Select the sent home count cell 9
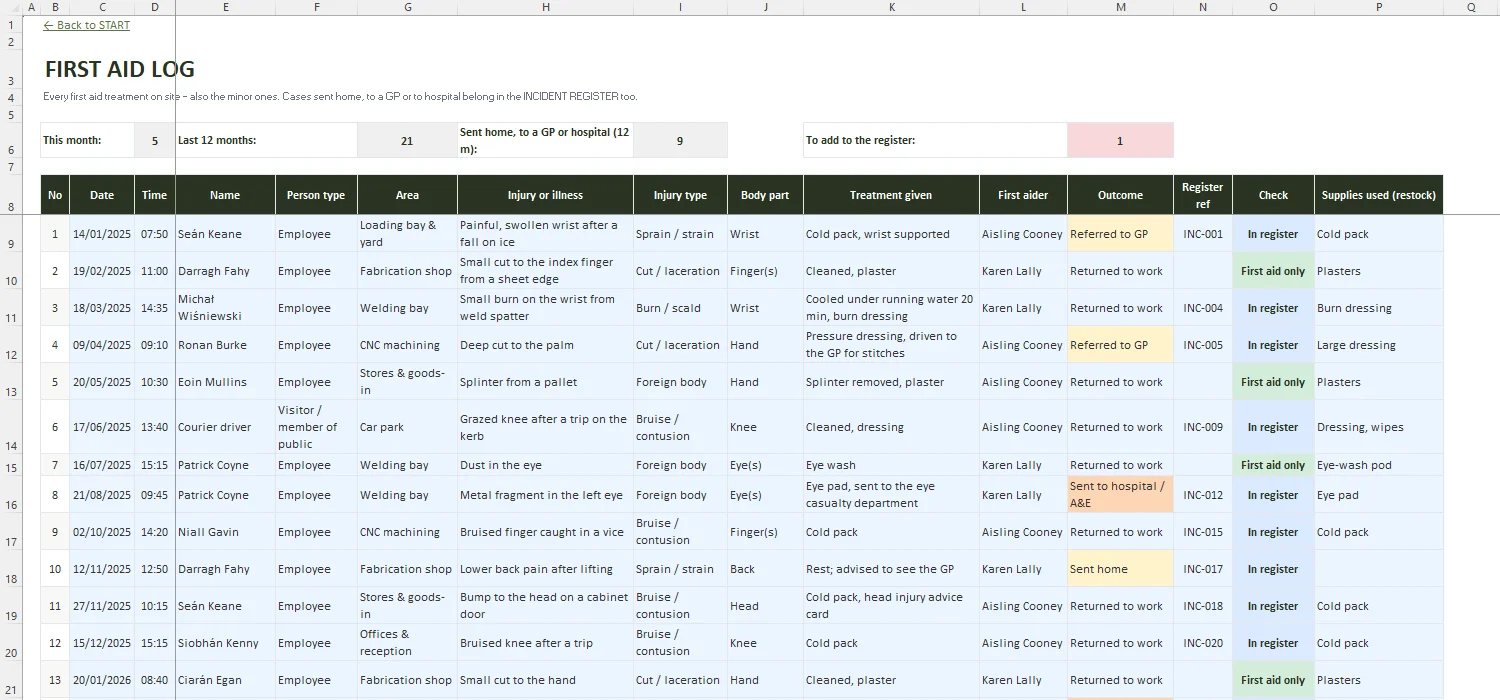The height and width of the screenshot is (700, 1500). (680, 141)
